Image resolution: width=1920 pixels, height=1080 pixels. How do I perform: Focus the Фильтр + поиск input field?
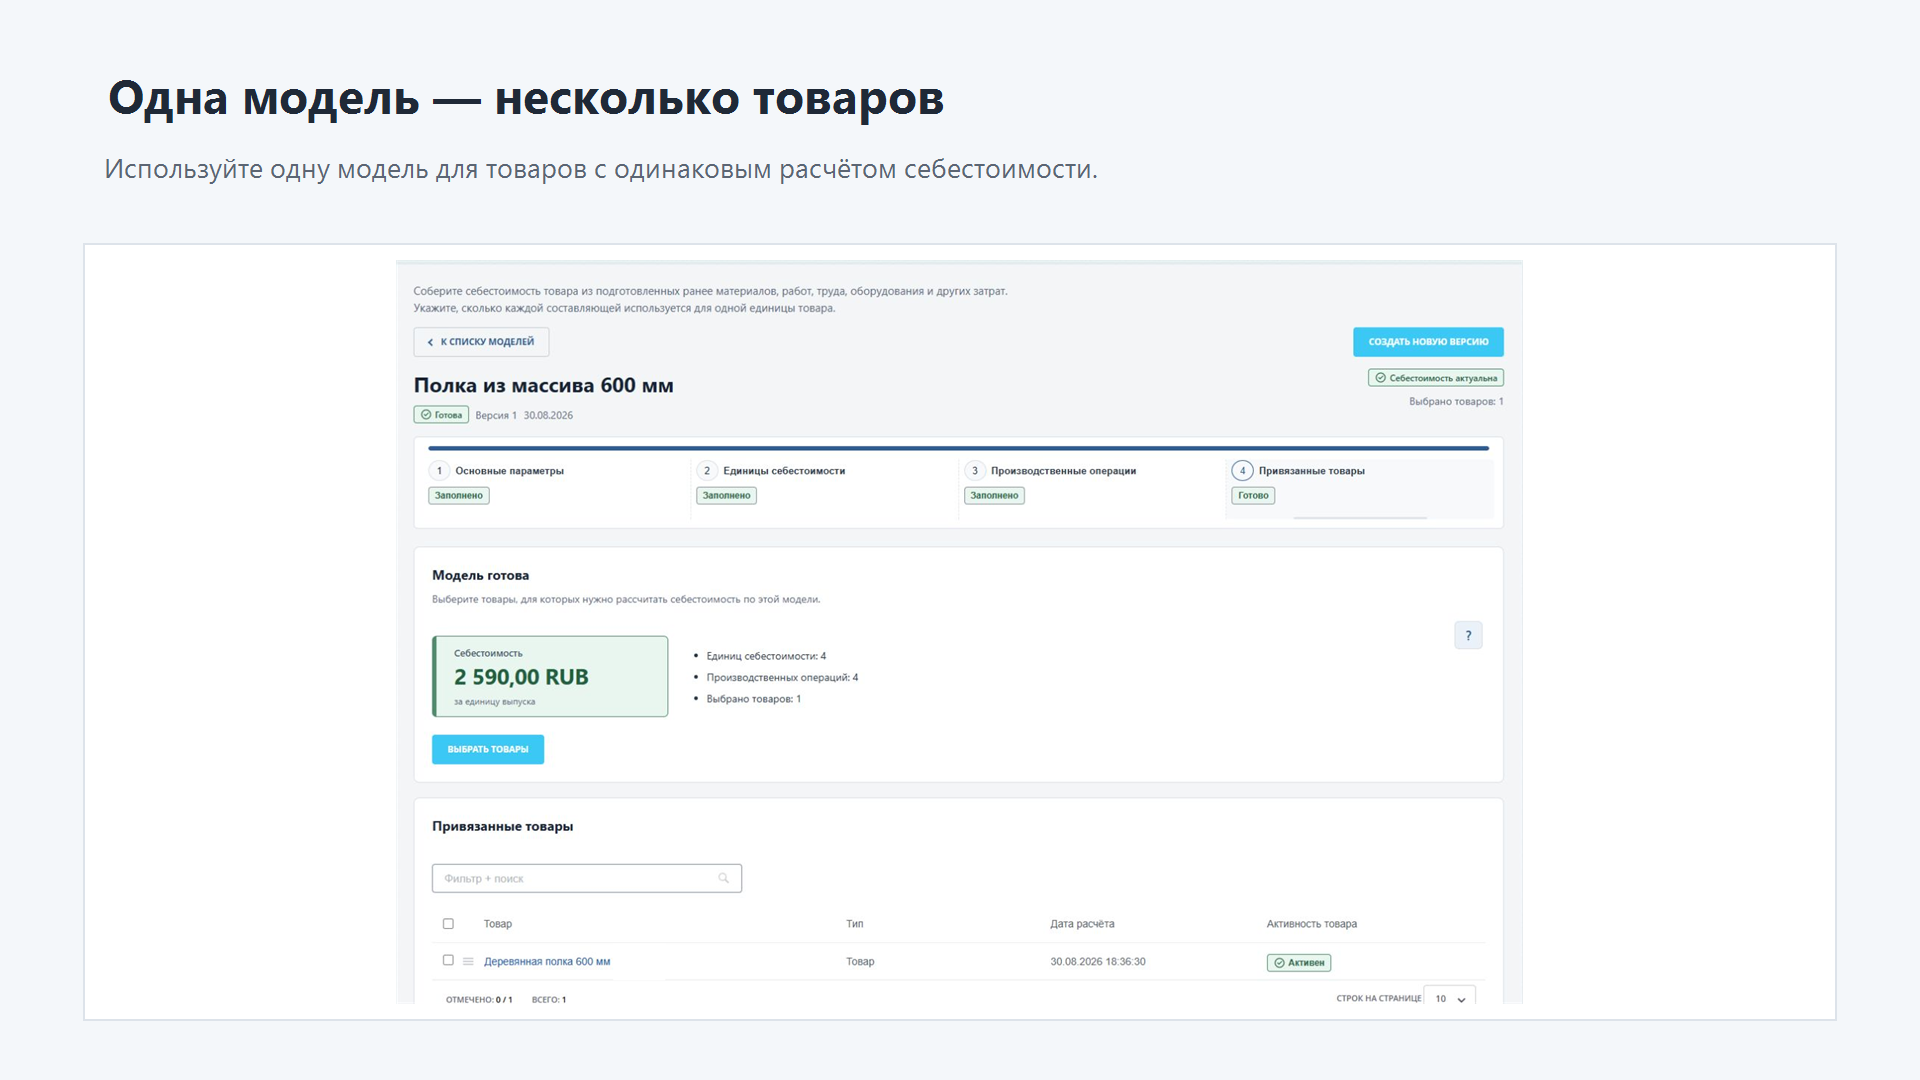[x=586, y=878]
